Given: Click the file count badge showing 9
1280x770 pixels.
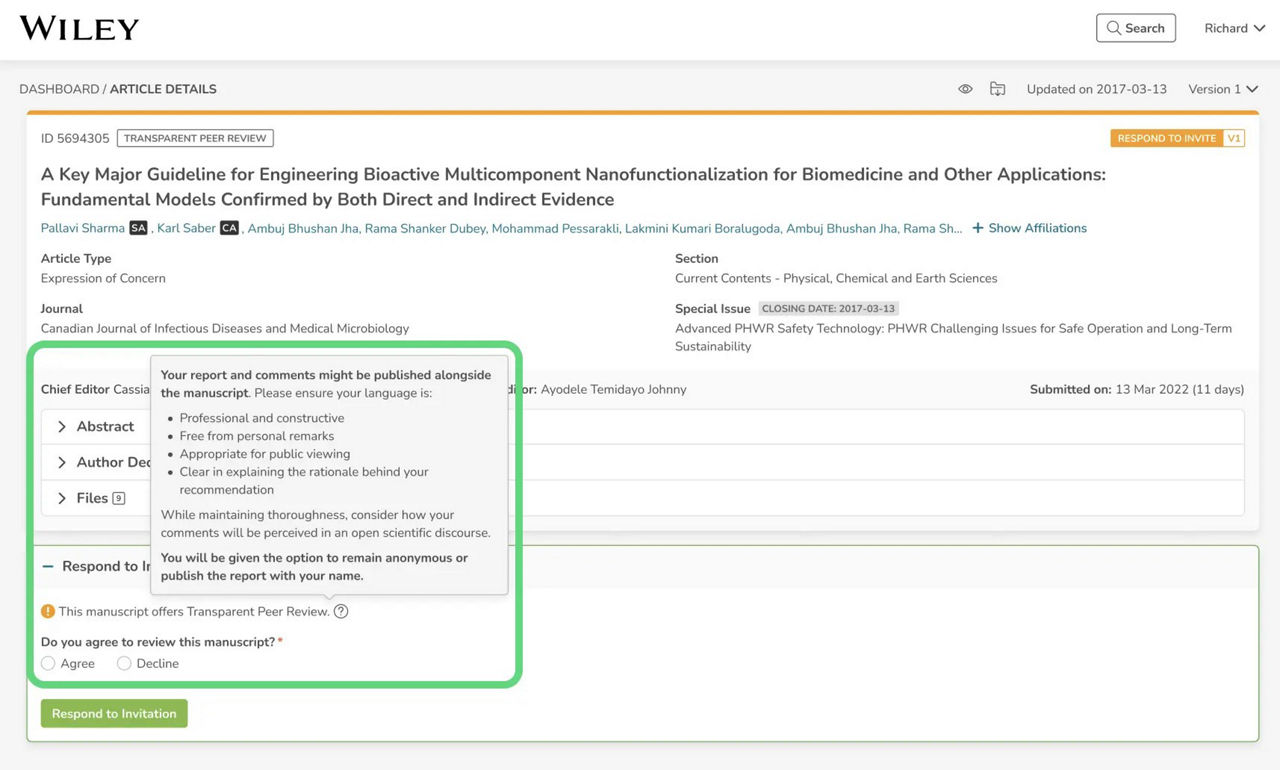Looking at the screenshot, I should tap(119, 498).
